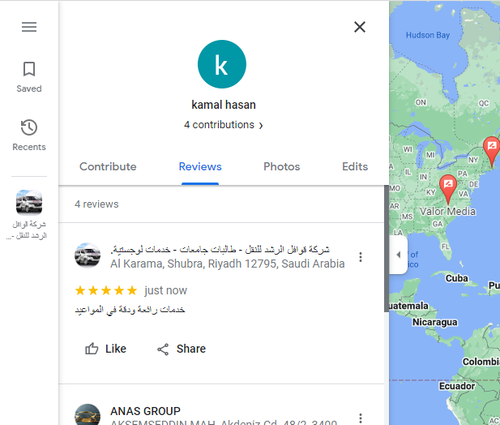The image size is (500, 425).
Task: Click the Valor Media map label
Action: [447, 211]
